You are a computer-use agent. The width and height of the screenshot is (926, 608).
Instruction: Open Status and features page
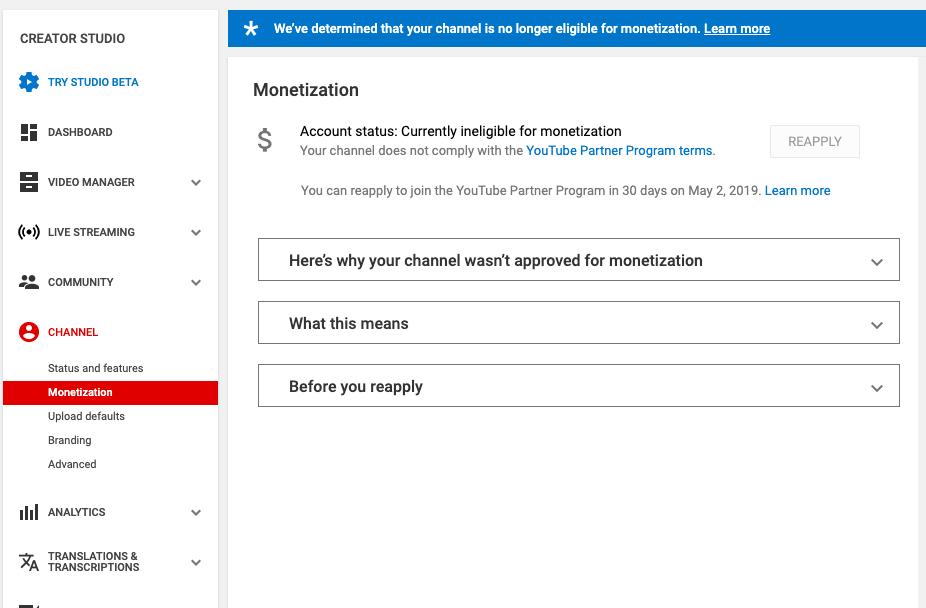95,368
